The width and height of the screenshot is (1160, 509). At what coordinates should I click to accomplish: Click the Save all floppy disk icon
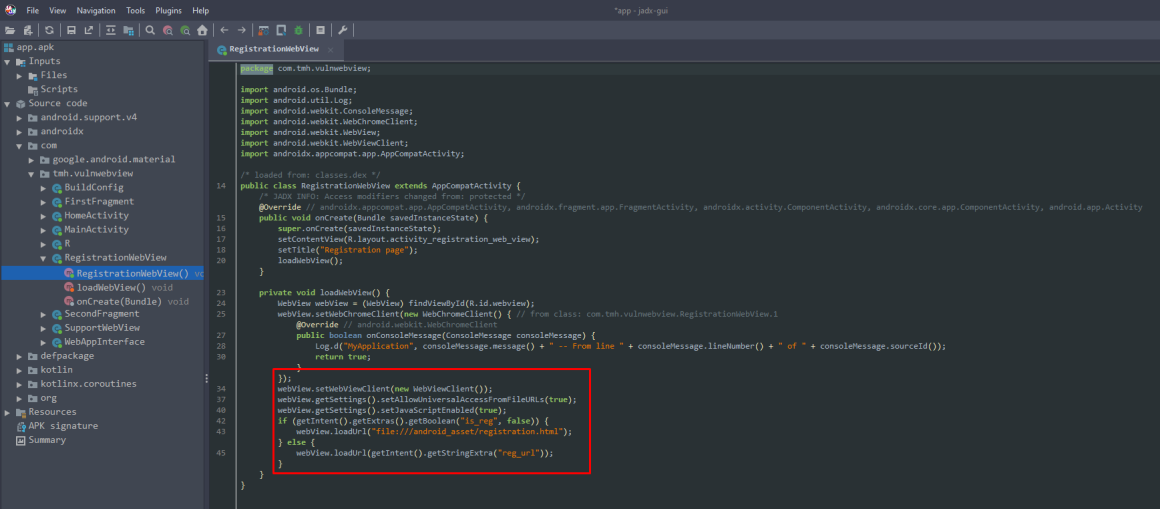point(72,30)
